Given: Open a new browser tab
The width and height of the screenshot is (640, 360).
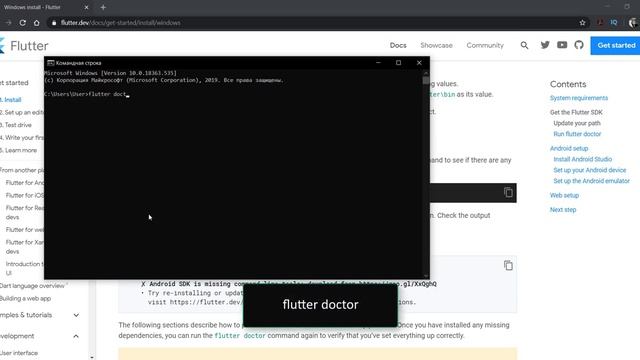Looking at the screenshot, I should pyautogui.click(x=103, y=7).
